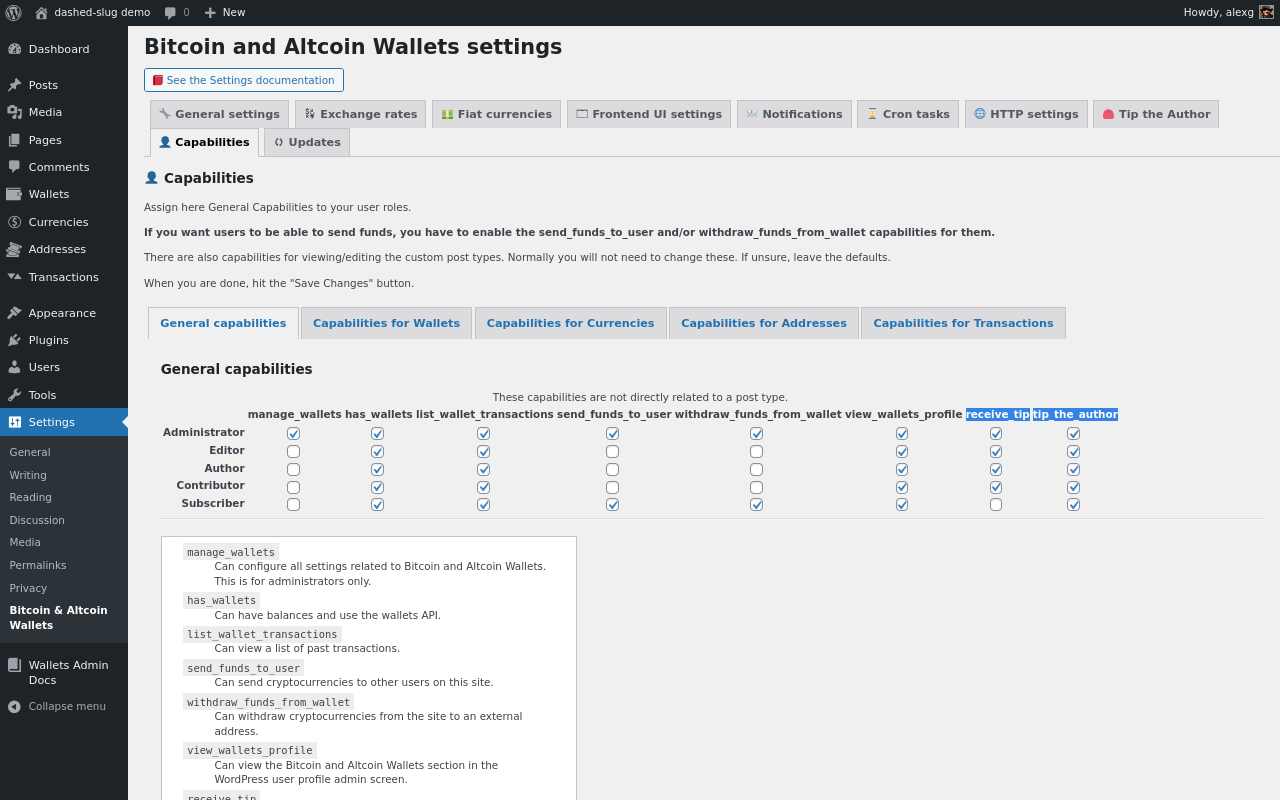Click the Wallets sidebar icon

tap(14, 194)
